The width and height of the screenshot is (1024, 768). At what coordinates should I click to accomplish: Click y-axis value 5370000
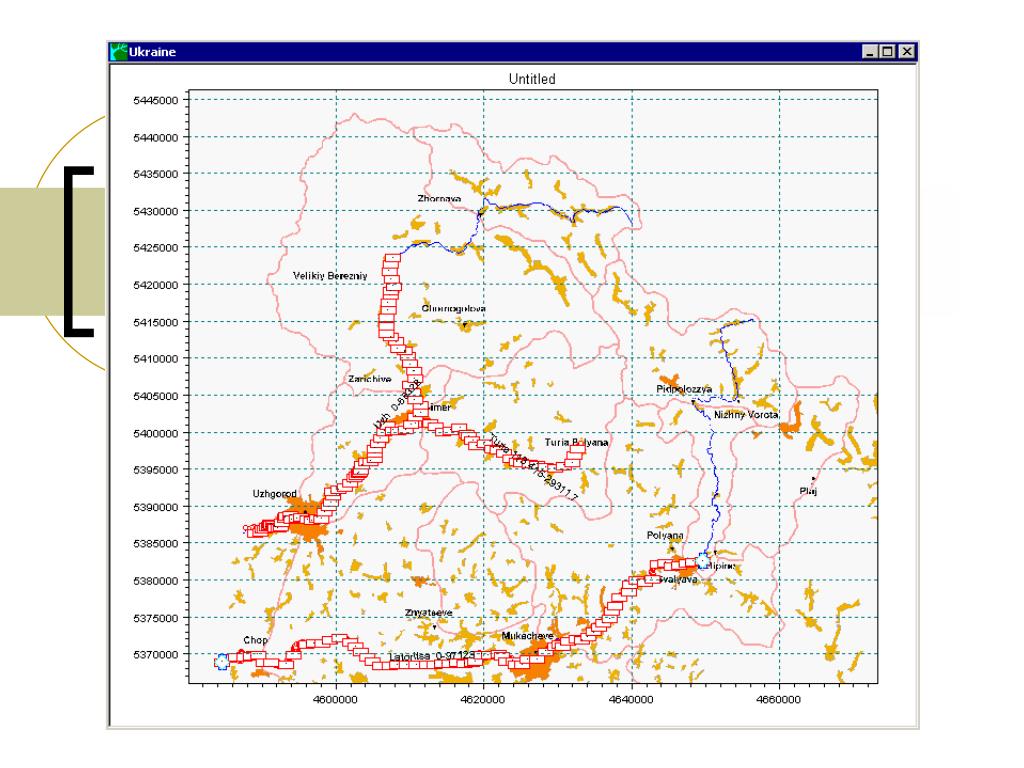(155, 655)
